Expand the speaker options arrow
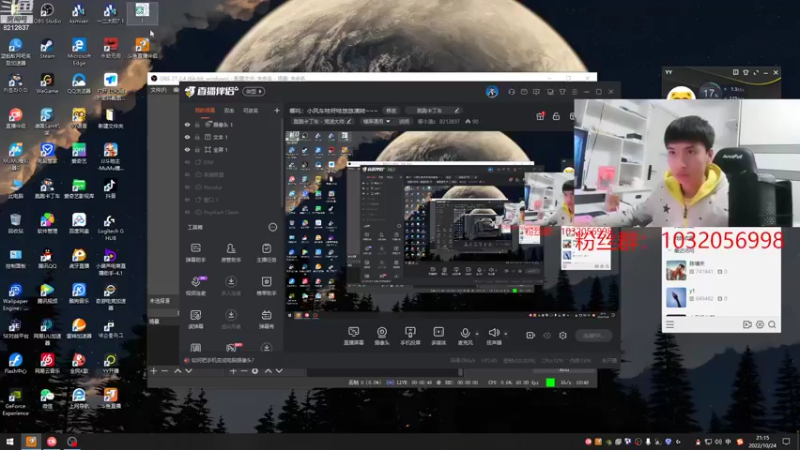Screen dimensions: 800x450 (506, 333)
